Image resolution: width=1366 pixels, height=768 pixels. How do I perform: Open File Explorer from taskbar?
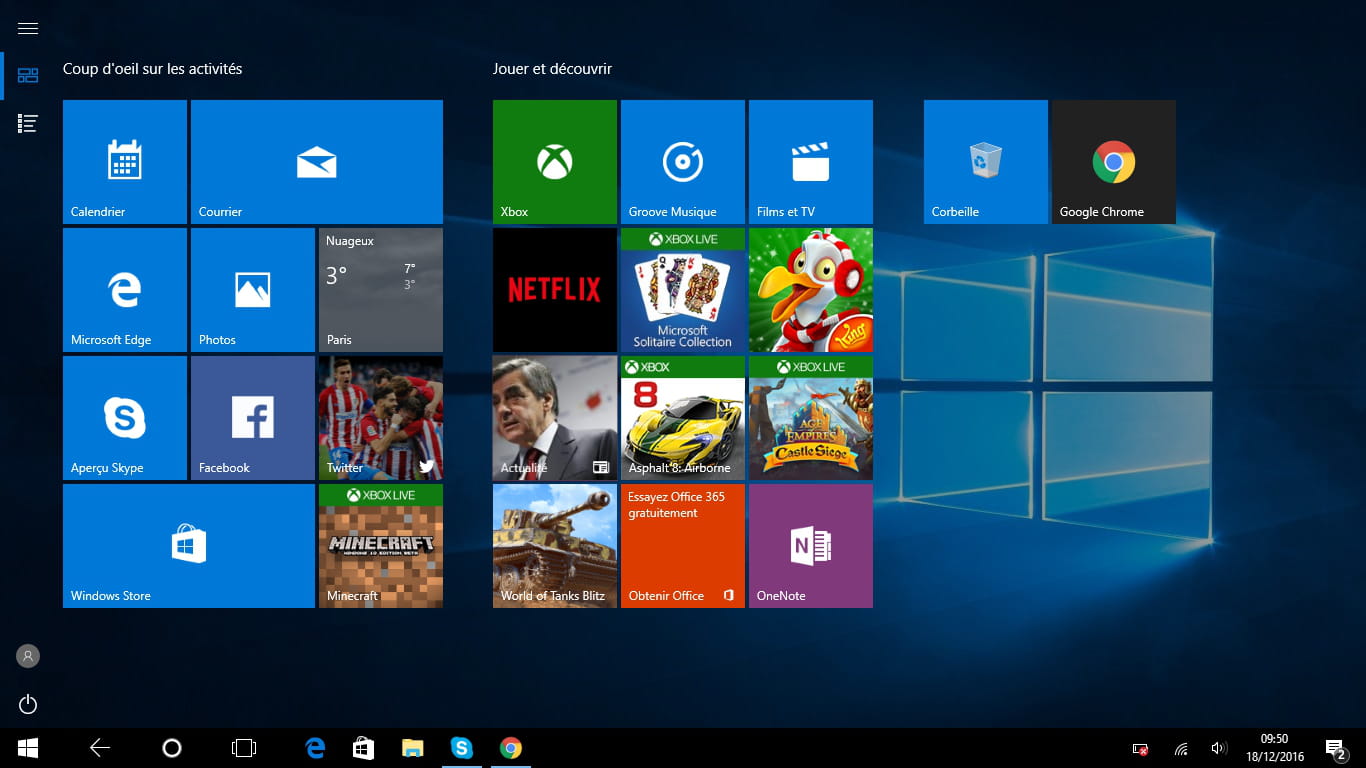[x=412, y=748]
